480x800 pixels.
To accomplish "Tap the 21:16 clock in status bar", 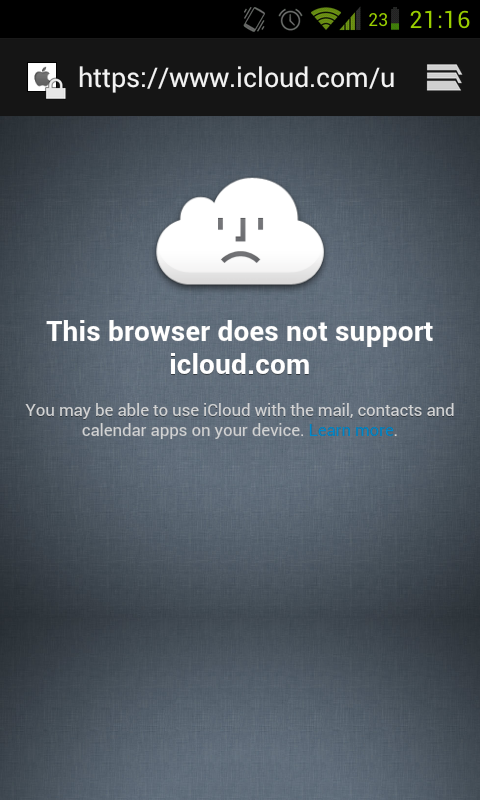I will coord(440,19).
